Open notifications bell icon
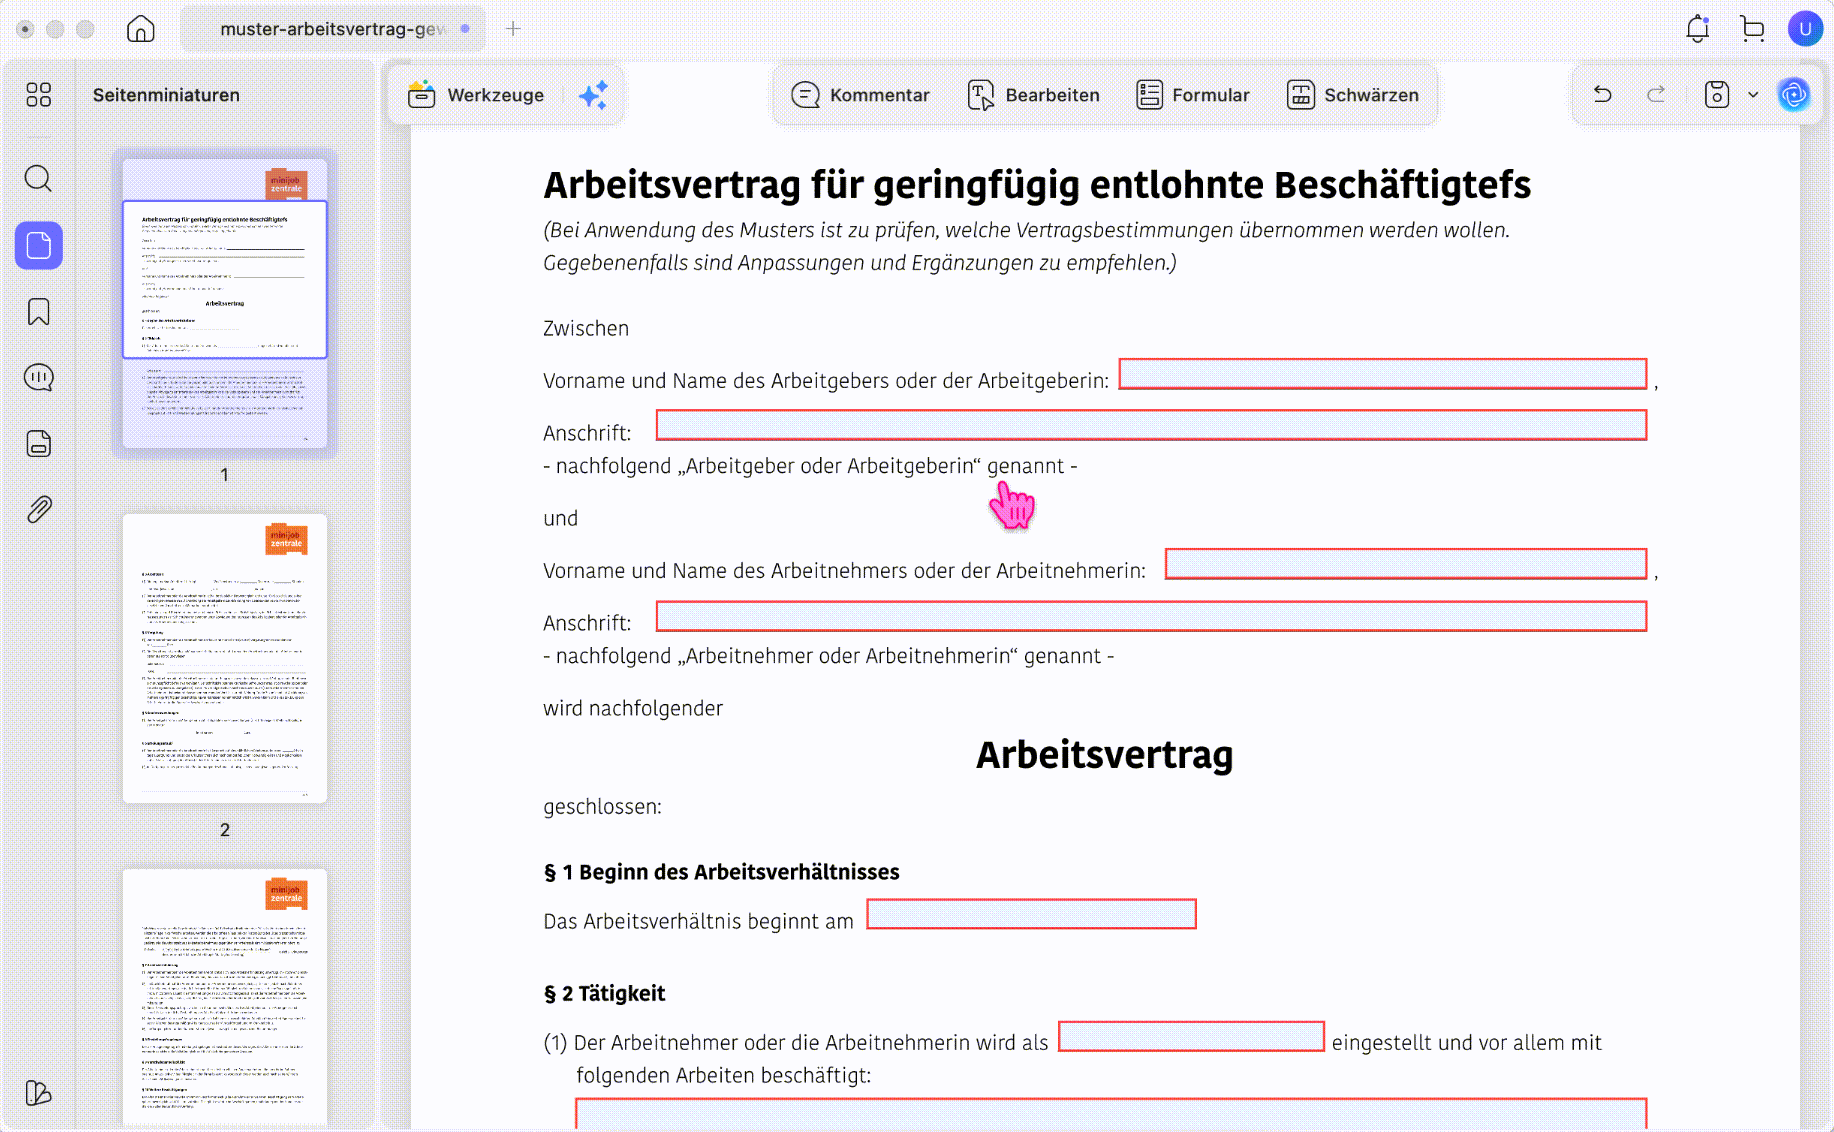Viewport: 1834px width, 1132px height. [x=1697, y=29]
